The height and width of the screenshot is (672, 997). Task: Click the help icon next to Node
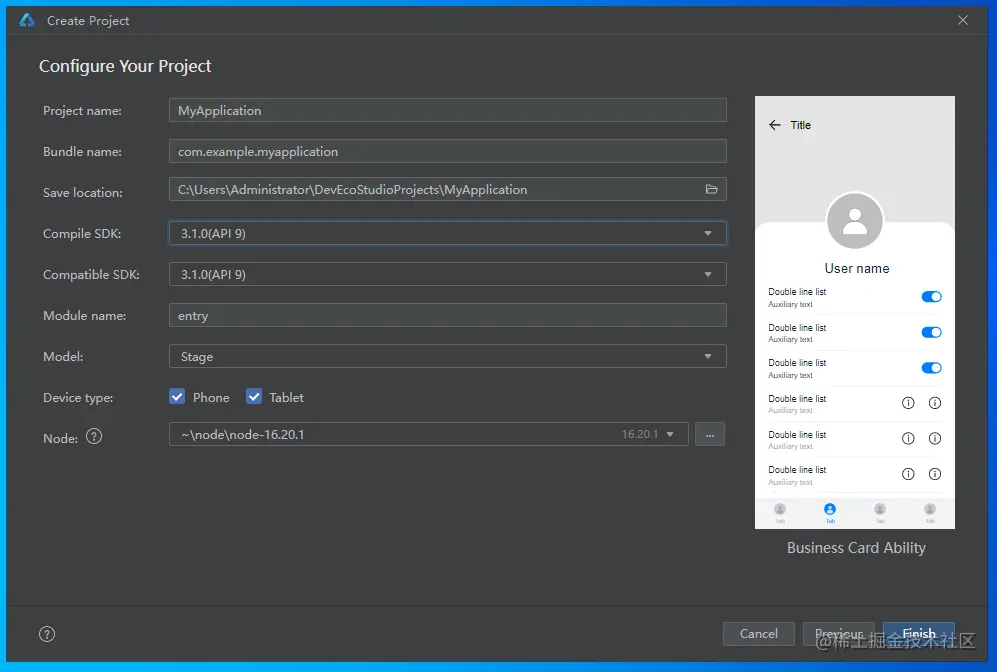click(94, 437)
